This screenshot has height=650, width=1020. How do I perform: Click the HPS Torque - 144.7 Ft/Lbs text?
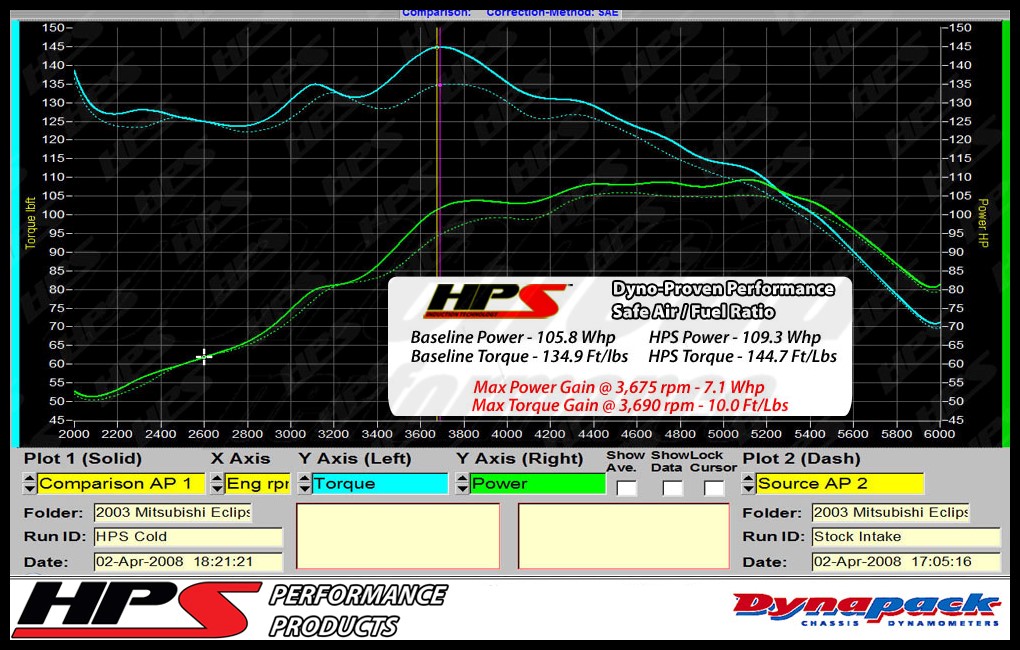[742, 356]
